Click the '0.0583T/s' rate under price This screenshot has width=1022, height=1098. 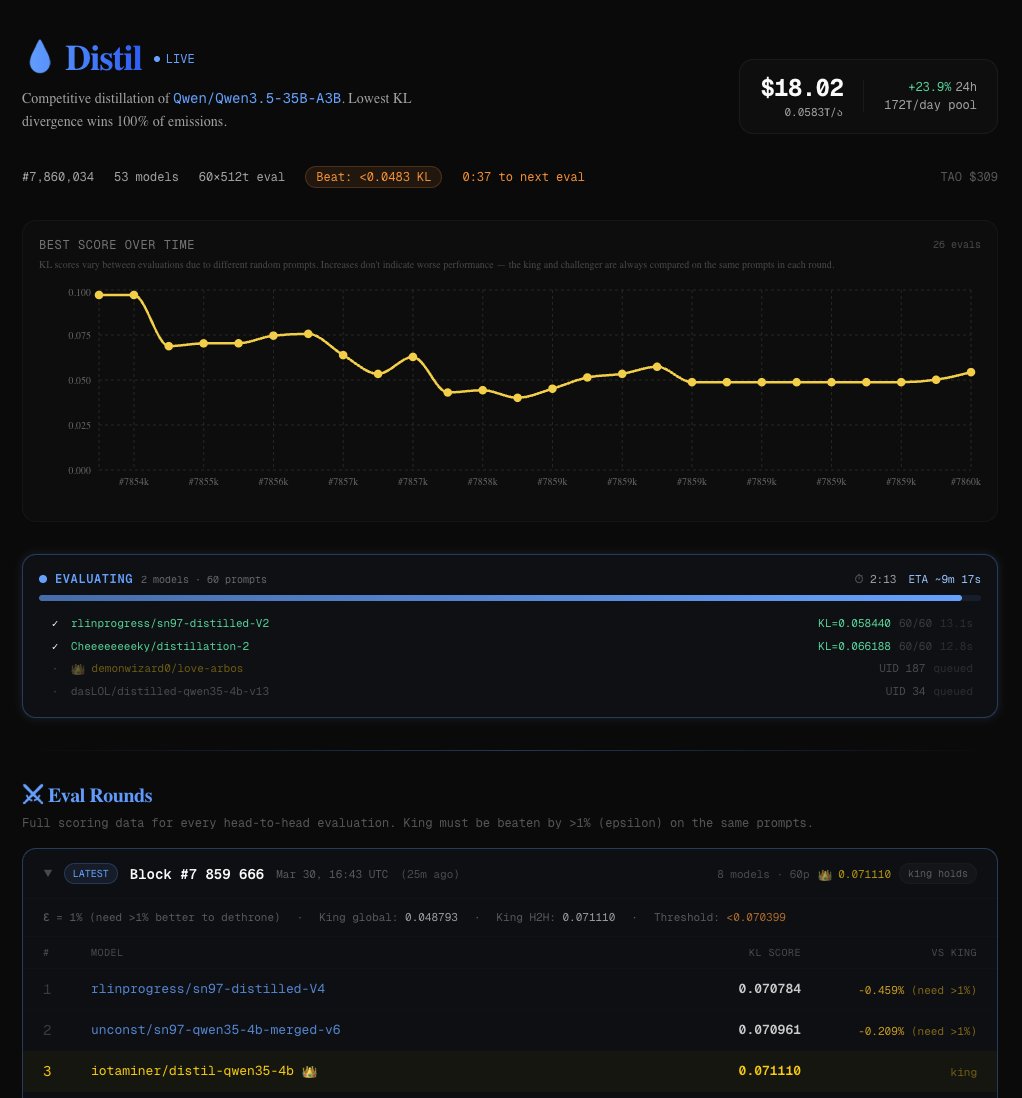click(813, 112)
